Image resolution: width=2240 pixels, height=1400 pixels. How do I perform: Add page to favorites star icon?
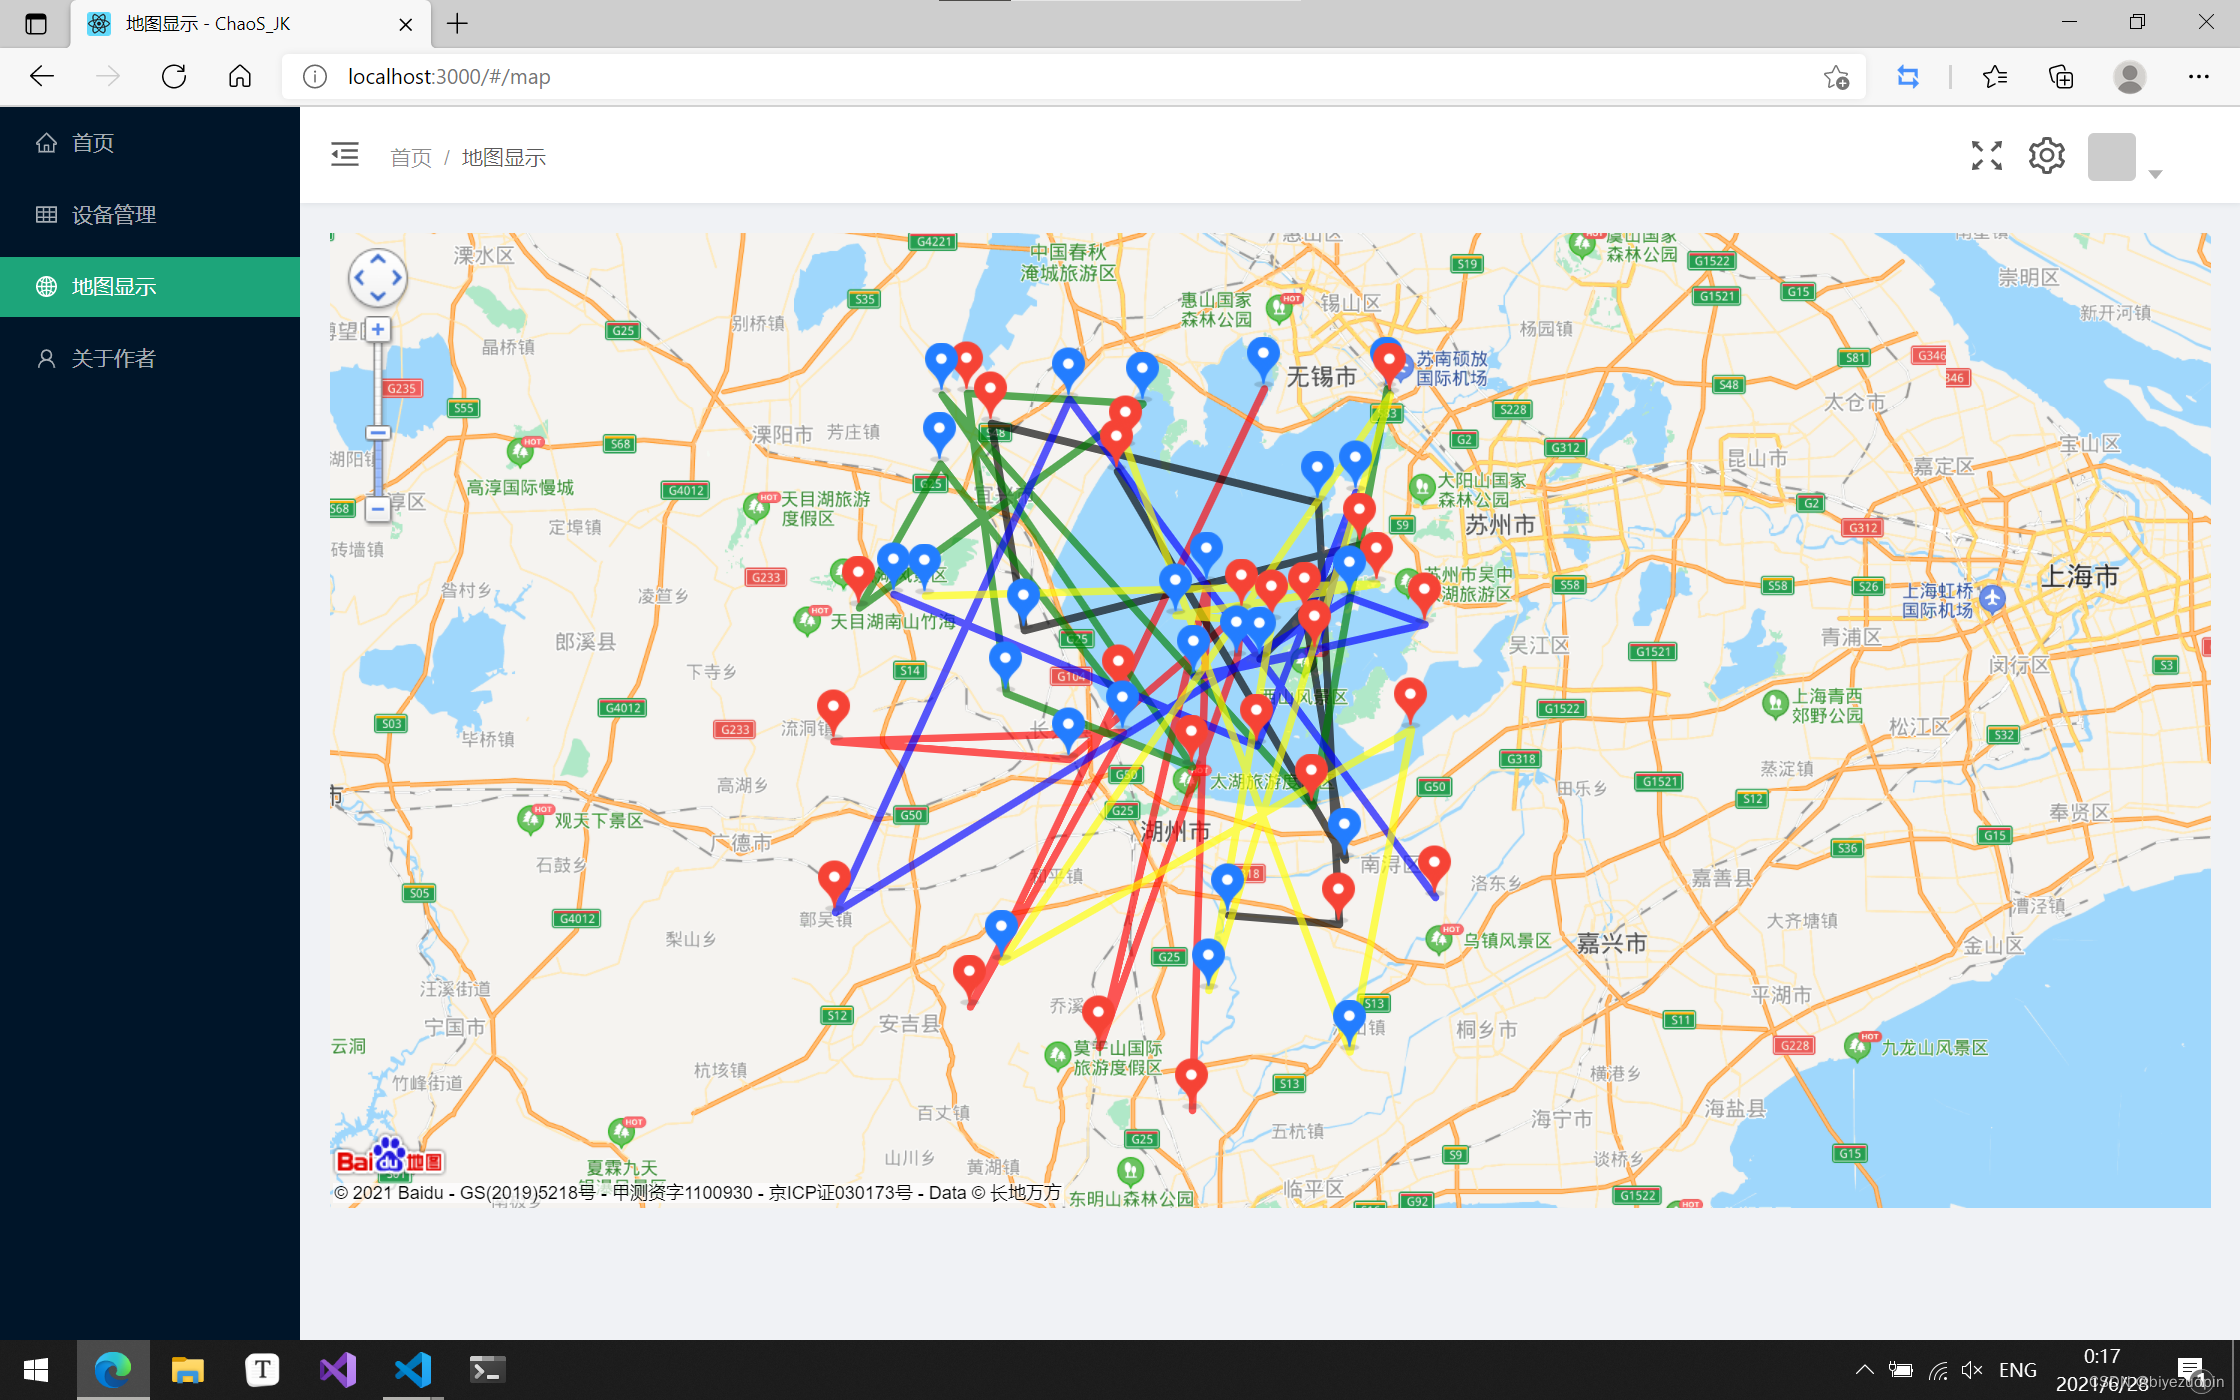(x=1836, y=77)
